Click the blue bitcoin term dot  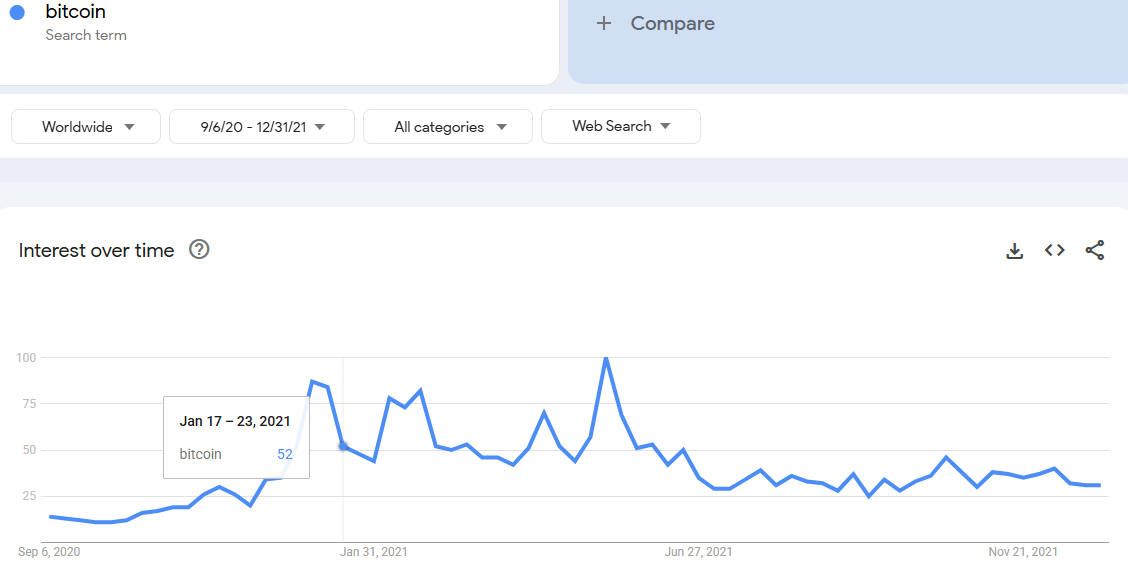[17, 13]
